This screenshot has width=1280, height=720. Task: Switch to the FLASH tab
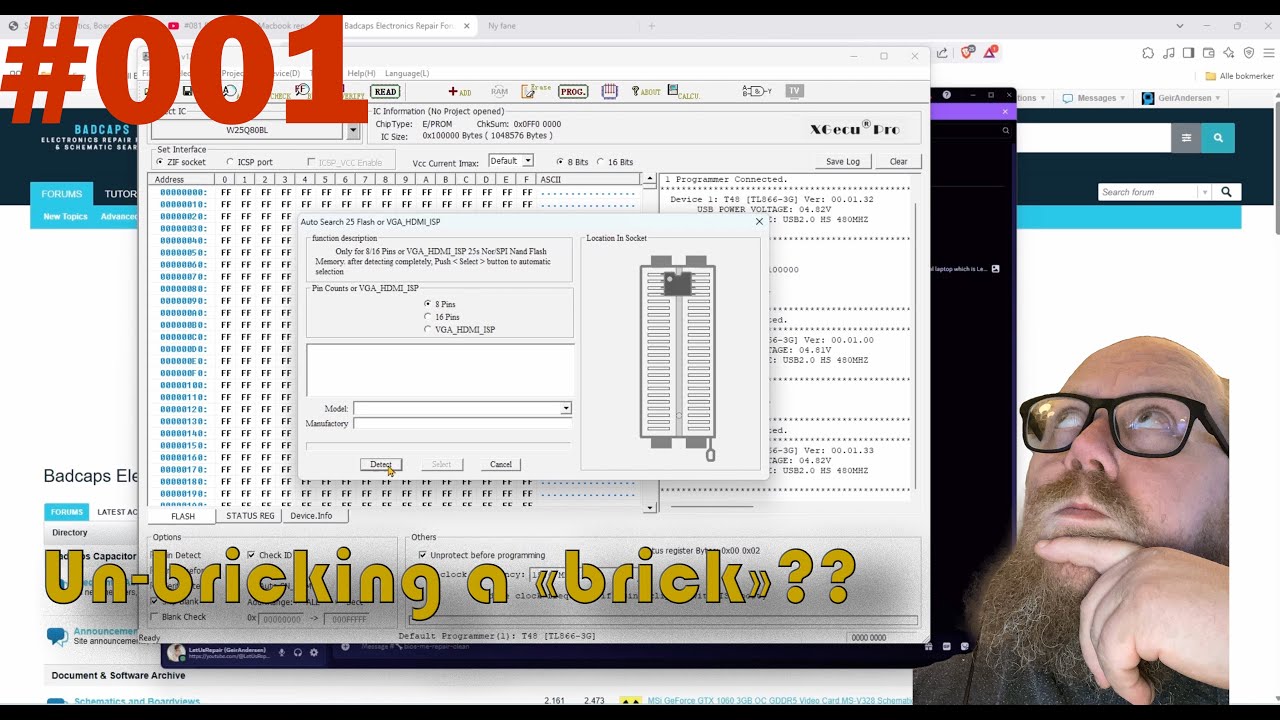pos(182,516)
